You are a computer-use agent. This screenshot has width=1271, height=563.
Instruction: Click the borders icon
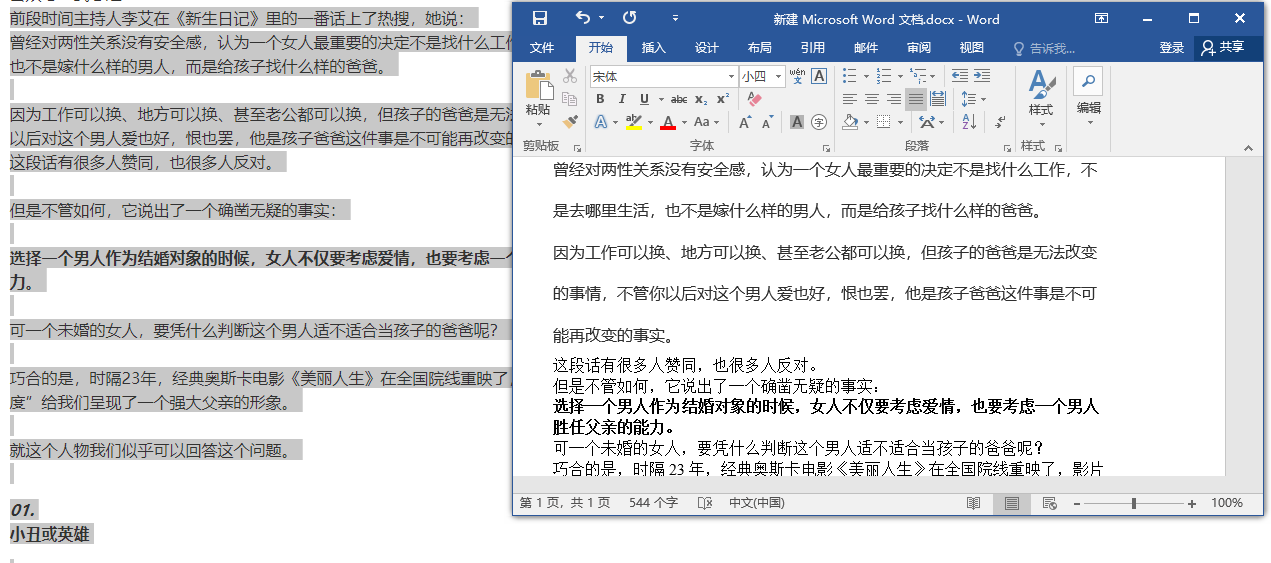[884, 122]
